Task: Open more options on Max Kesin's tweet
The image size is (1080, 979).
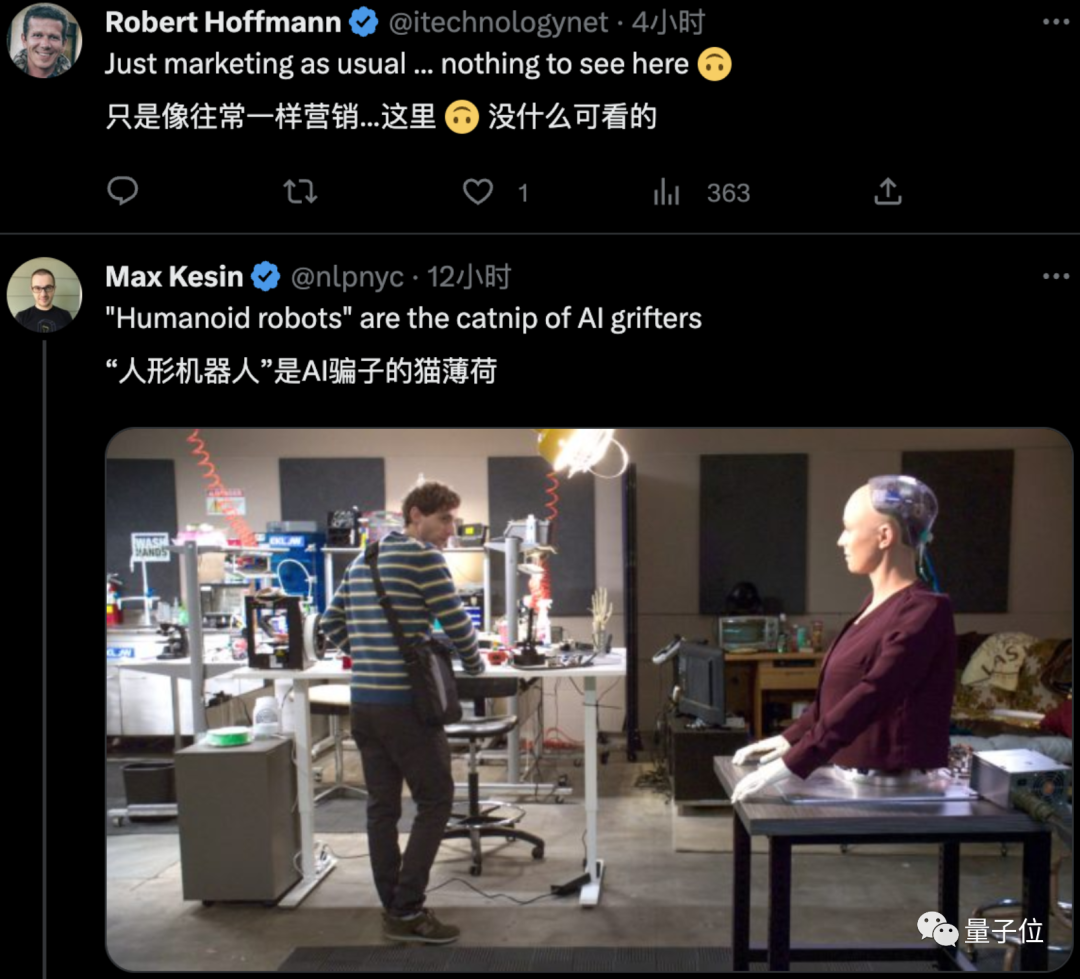Action: click(x=1055, y=276)
